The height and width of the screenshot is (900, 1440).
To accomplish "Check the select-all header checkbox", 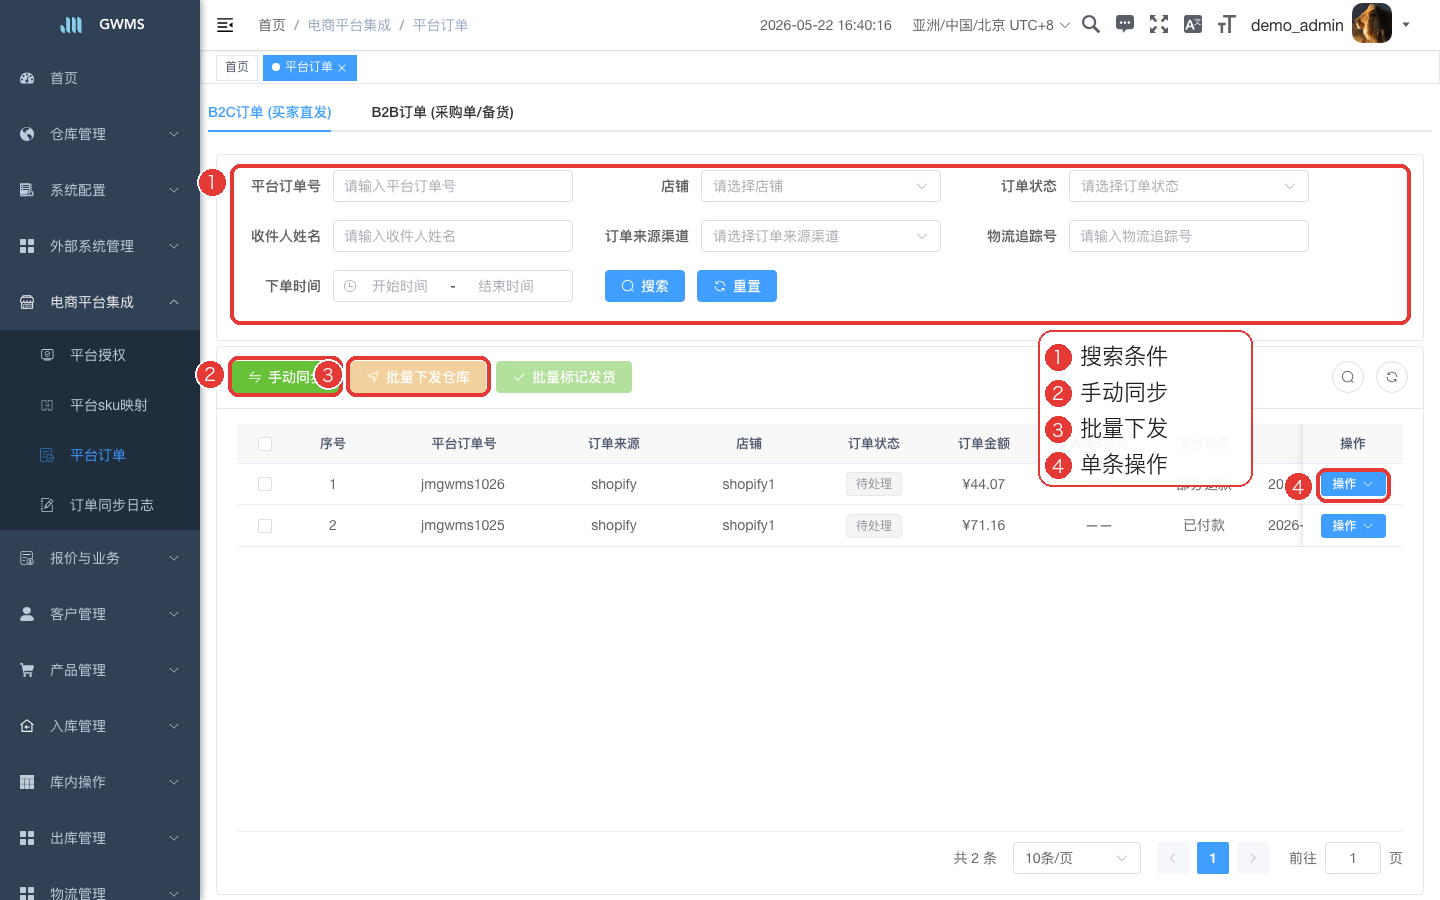I will pos(265,444).
